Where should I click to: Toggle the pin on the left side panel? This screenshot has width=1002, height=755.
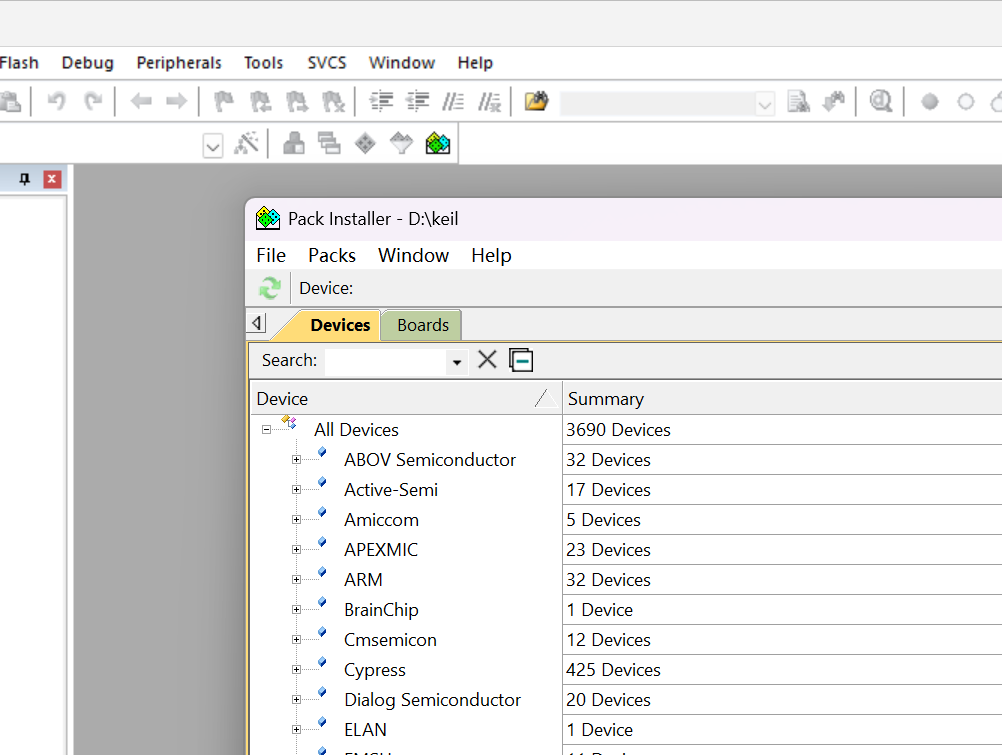[x=25, y=179]
